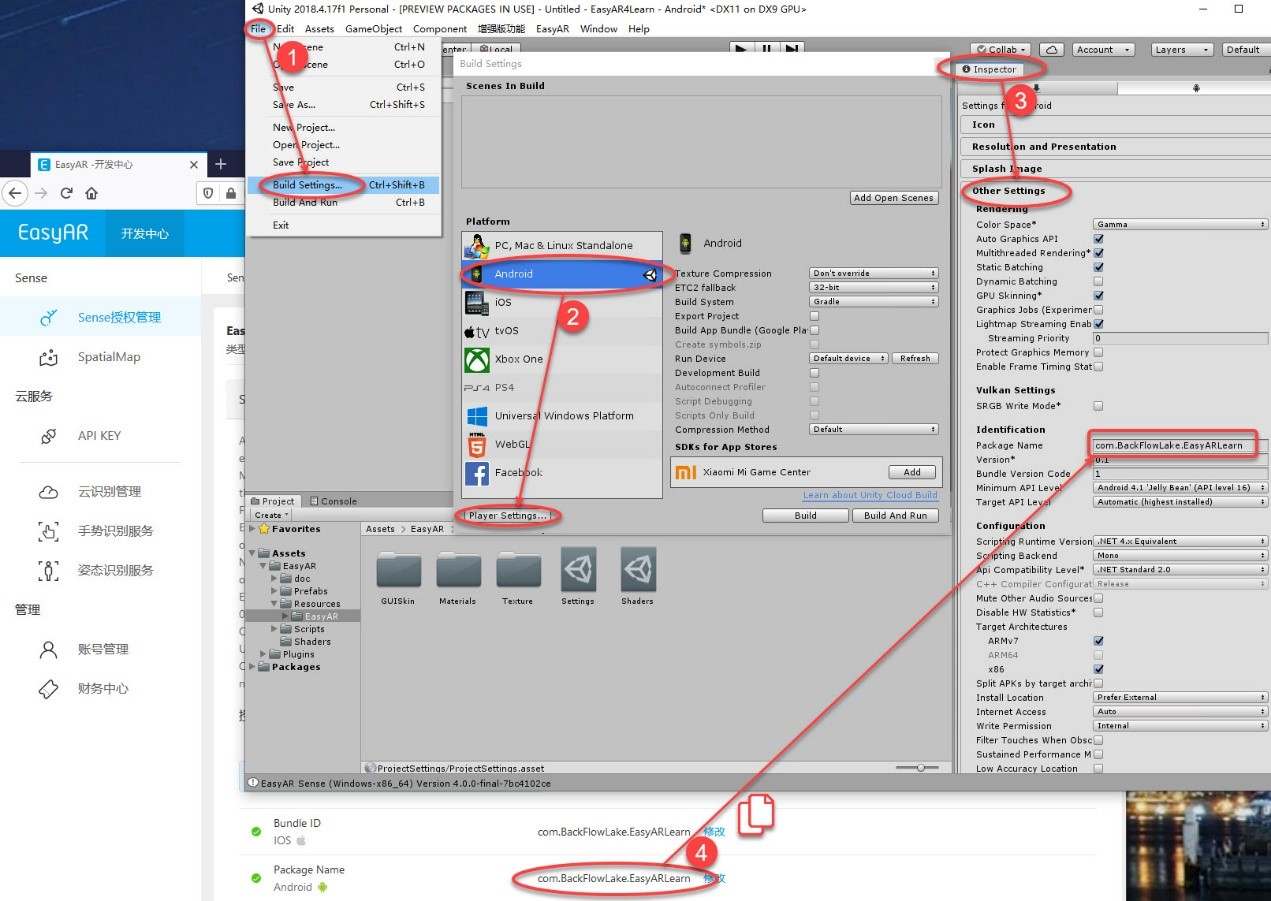Open Color Space Gamma dropdown
Screen dimensions: 1271x901
(1181, 224)
